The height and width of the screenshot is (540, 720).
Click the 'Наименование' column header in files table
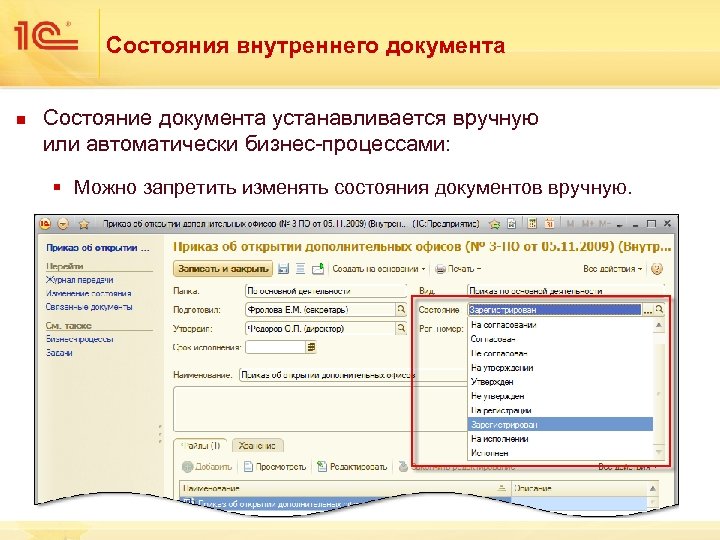[345, 489]
